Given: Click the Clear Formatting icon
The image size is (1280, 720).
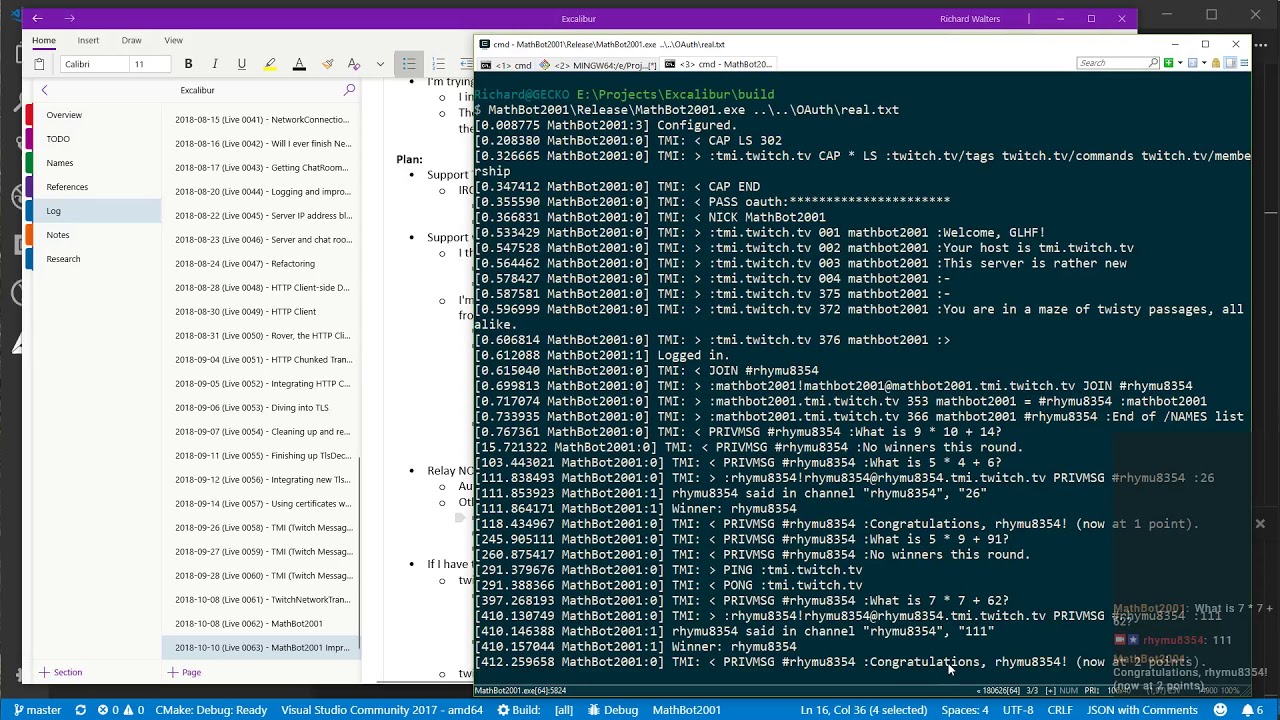Looking at the screenshot, I should (353, 64).
